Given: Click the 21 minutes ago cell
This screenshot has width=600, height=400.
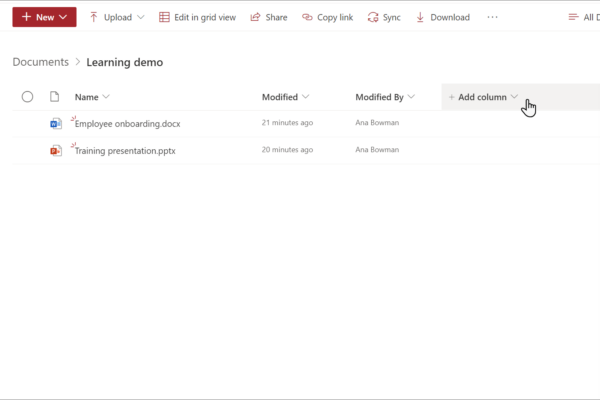Looking at the screenshot, I should click(x=287, y=122).
